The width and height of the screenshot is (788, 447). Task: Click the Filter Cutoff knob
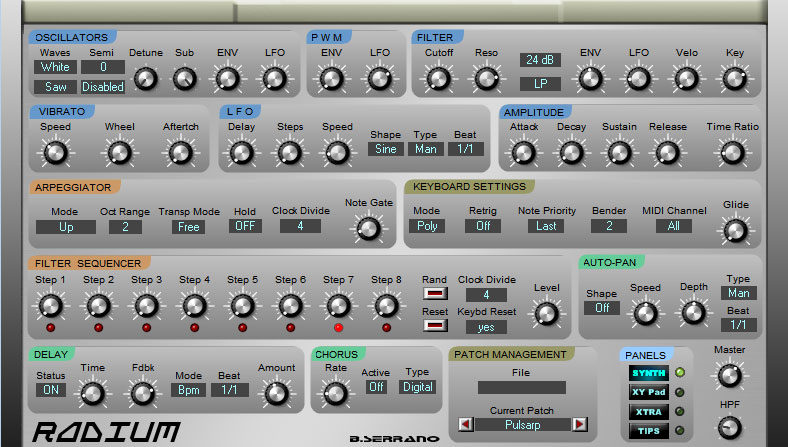[437, 77]
